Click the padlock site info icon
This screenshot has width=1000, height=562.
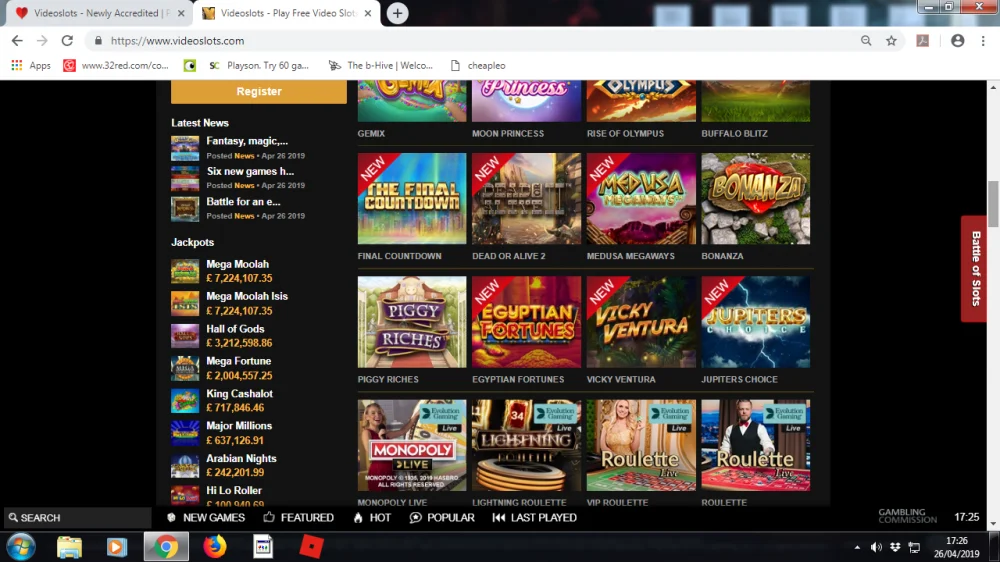tap(98, 41)
